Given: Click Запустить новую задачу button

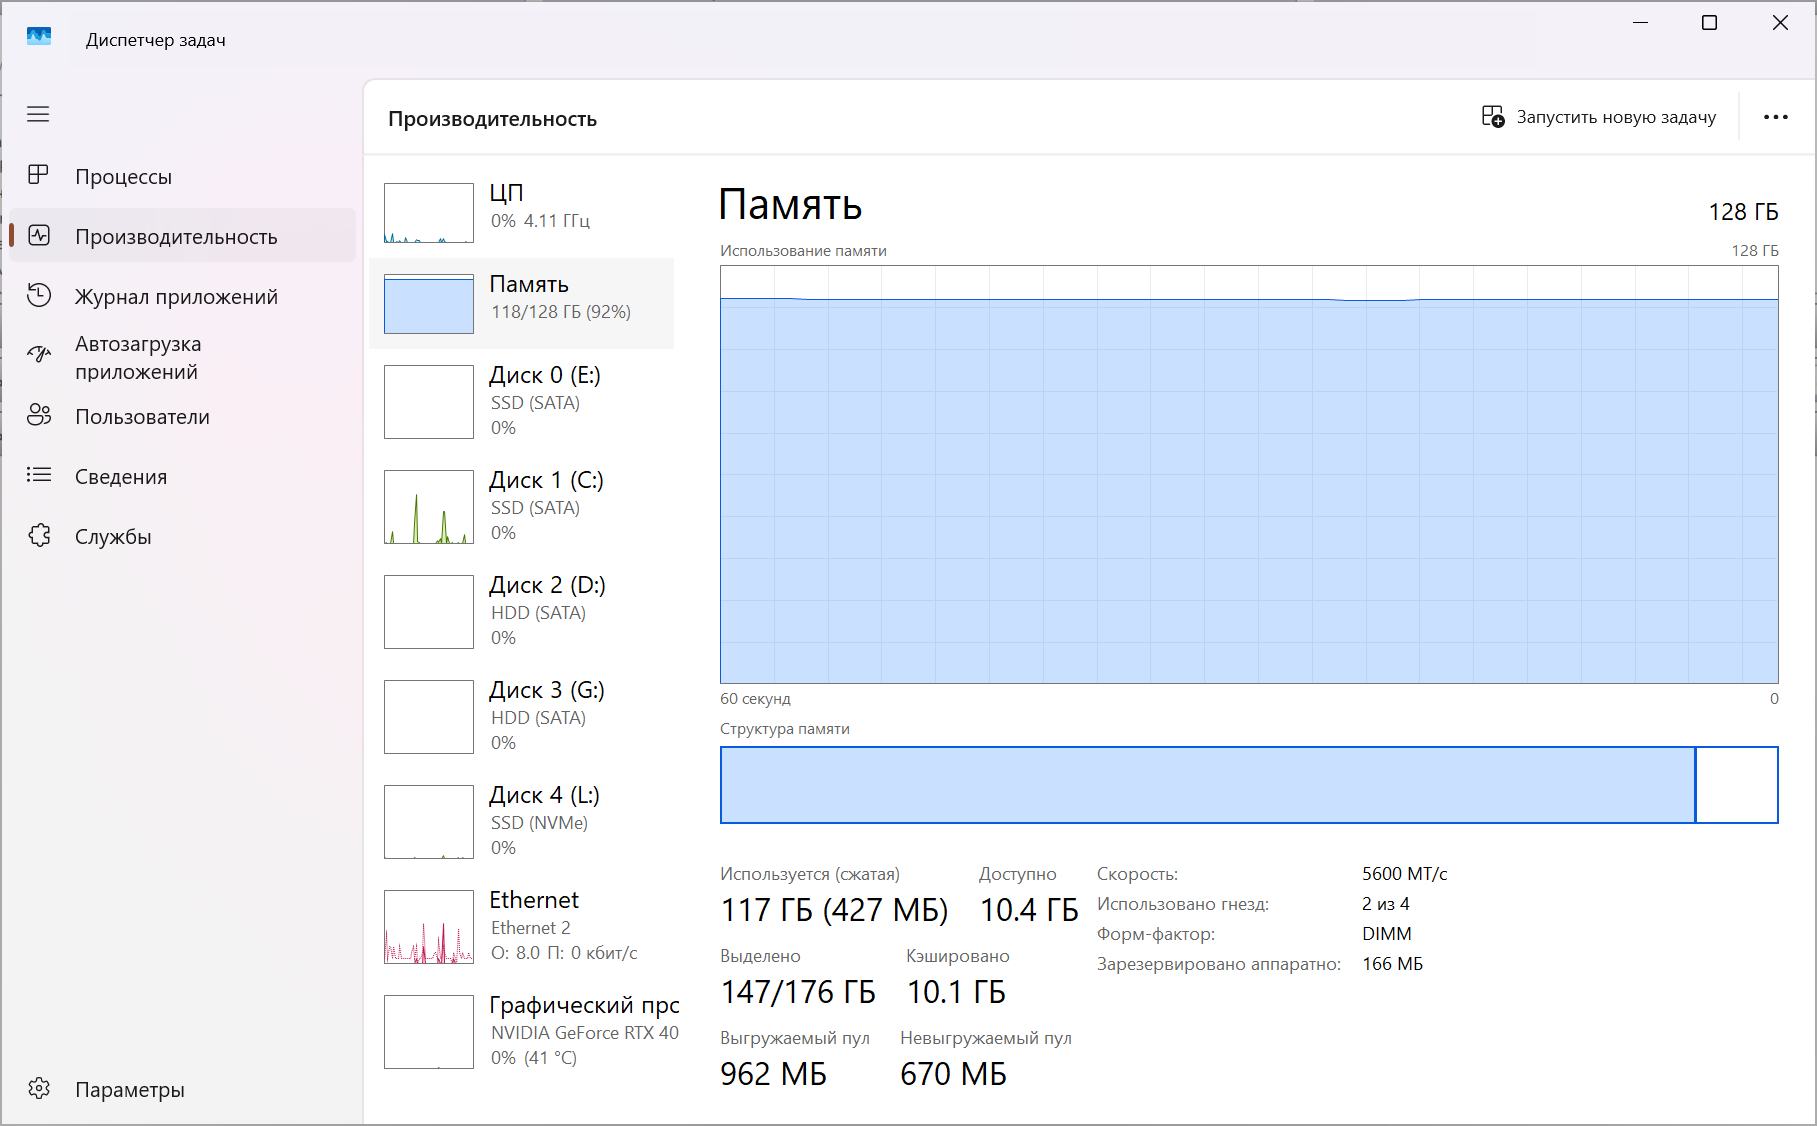Looking at the screenshot, I should pyautogui.click(x=1598, y=117).
